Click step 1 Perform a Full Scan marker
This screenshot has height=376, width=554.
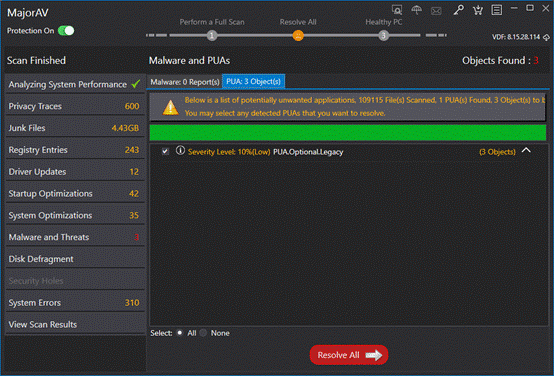(x=212, y=35)
